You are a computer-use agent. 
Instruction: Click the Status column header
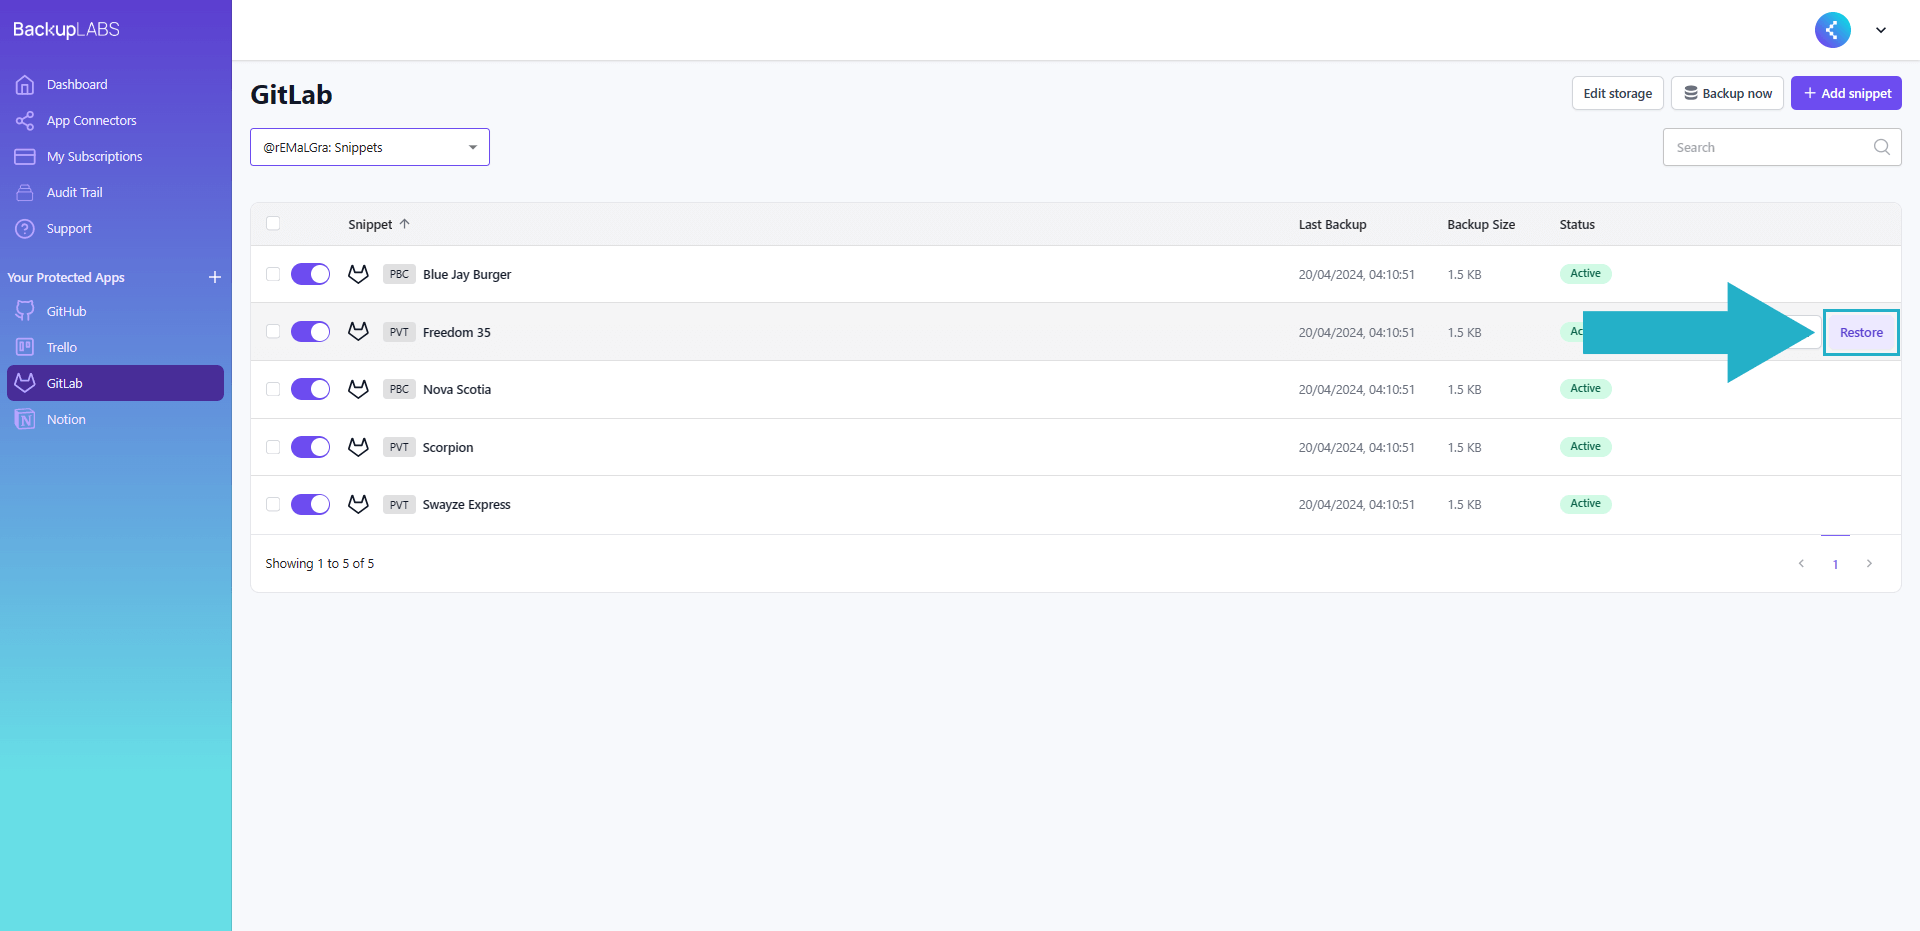pos(1577,225)
